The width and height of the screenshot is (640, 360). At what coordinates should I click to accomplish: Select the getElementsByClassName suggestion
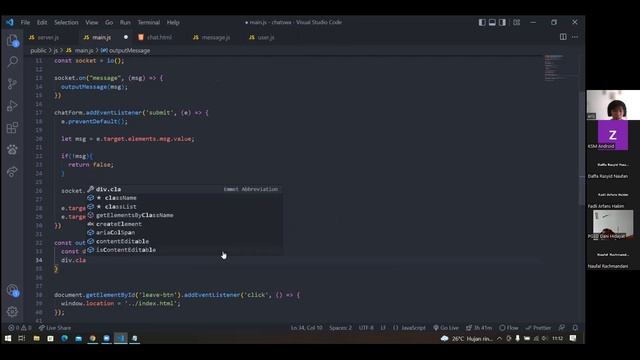(184, 215)
